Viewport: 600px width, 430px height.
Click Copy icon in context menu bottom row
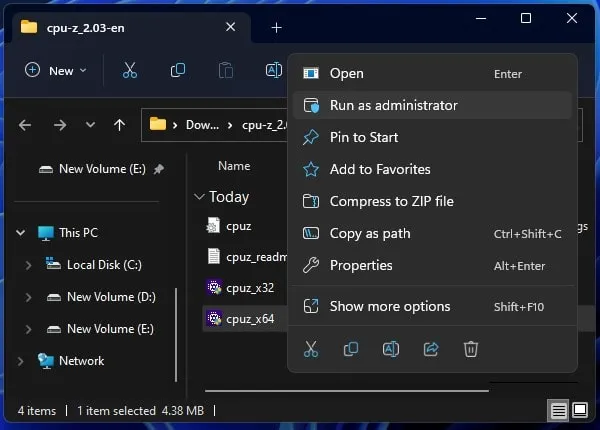click(351, 349)
